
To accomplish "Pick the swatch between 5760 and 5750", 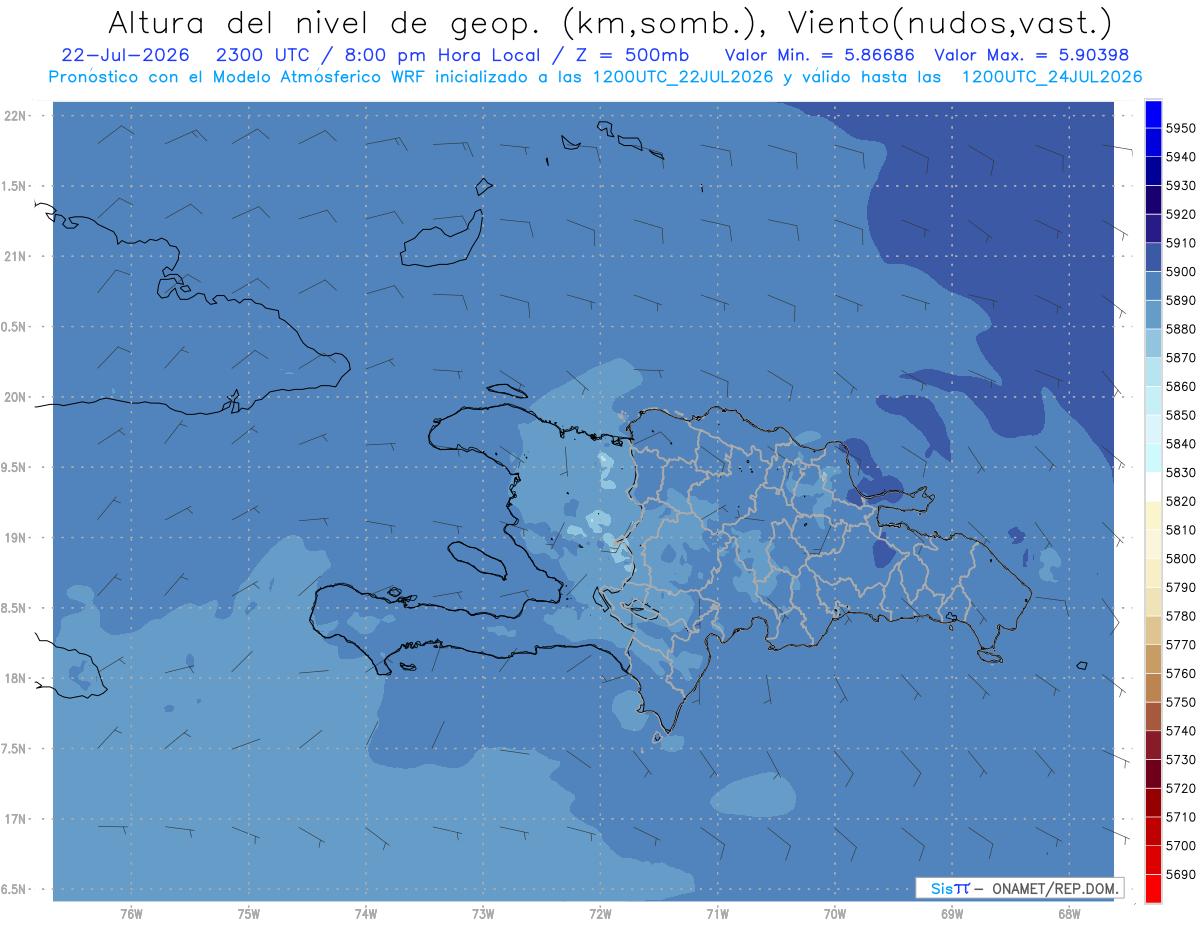I will (1152, 687).
